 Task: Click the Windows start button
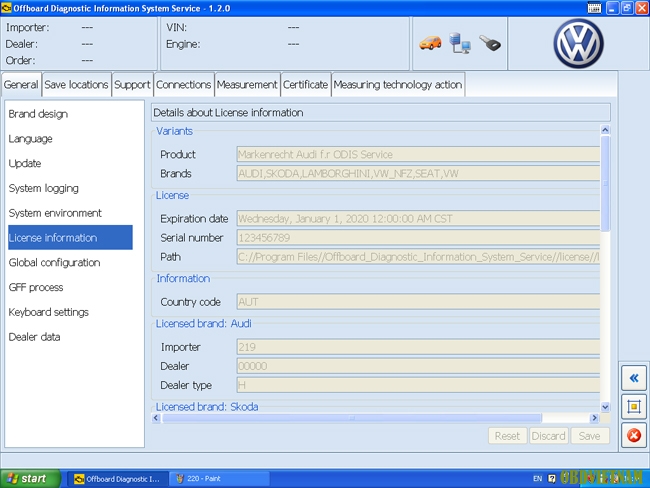(30, 478)
